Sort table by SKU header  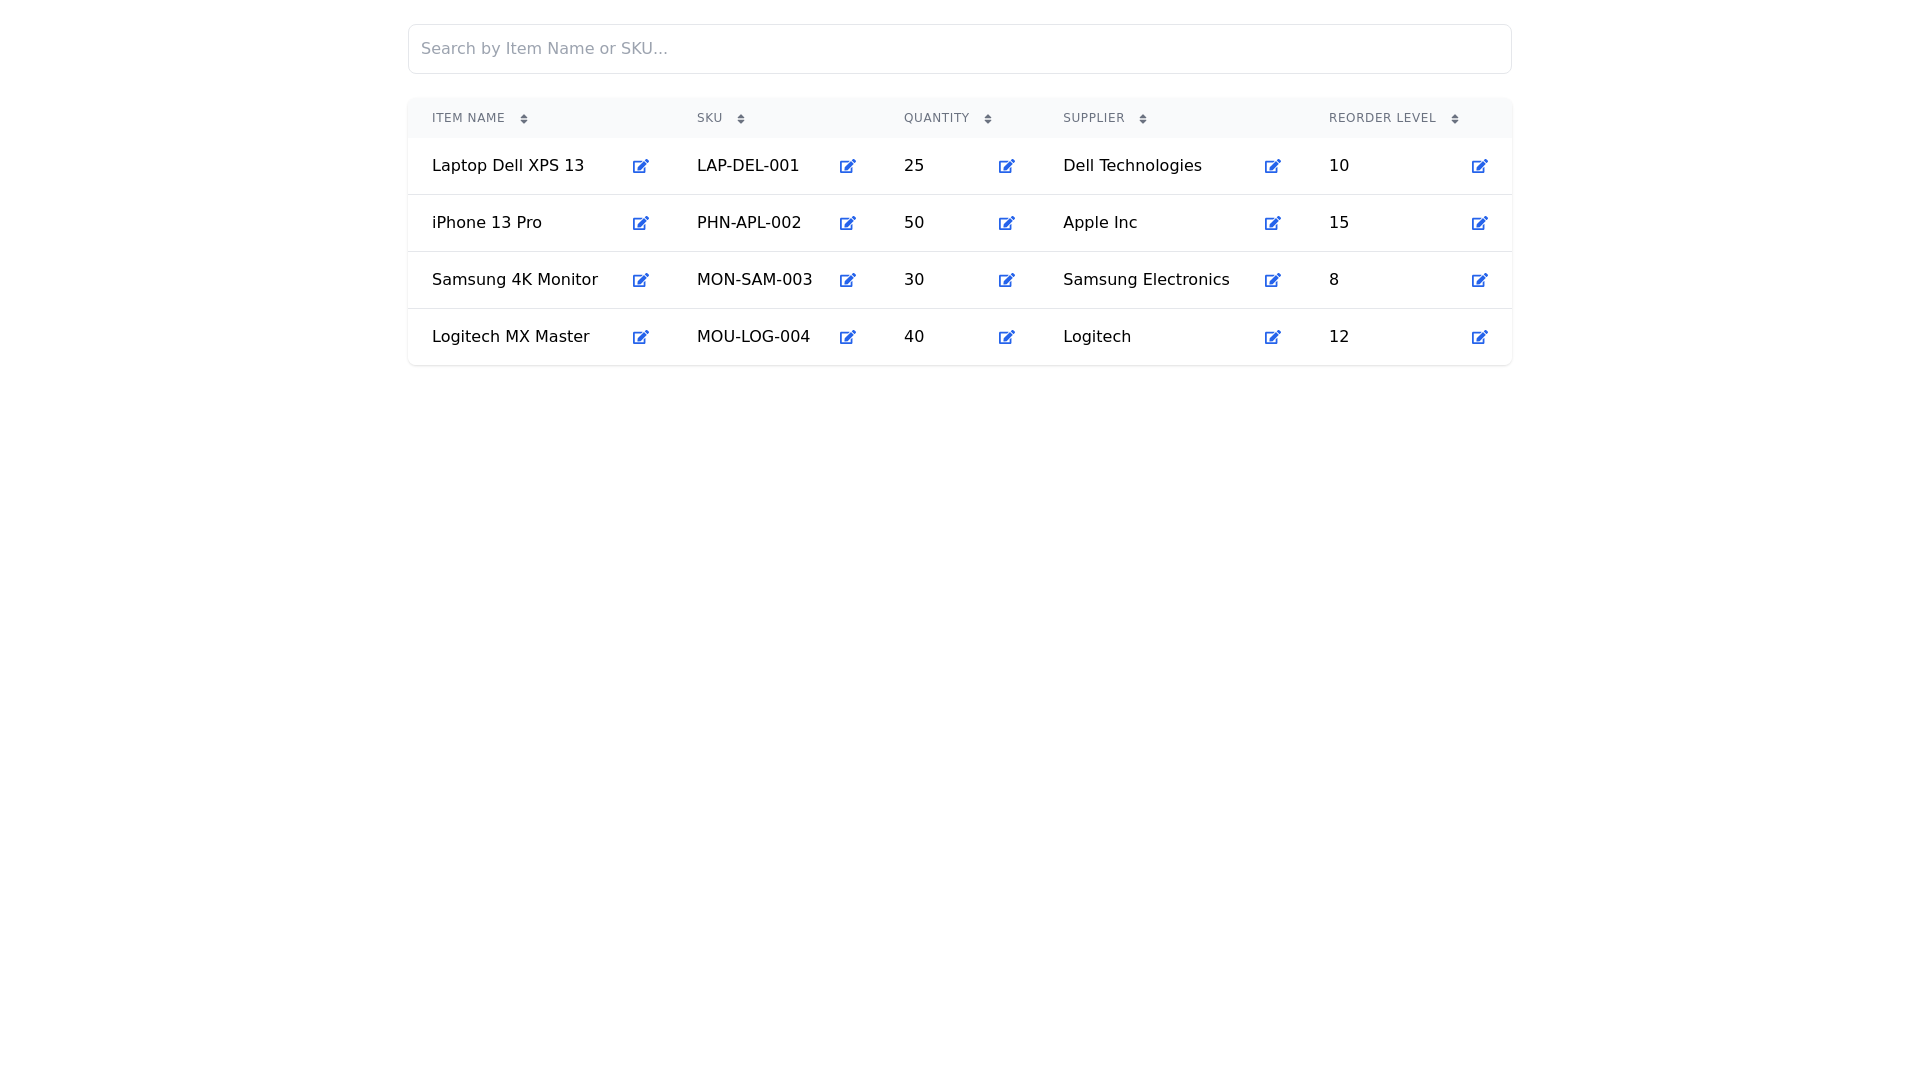(710, 118)
